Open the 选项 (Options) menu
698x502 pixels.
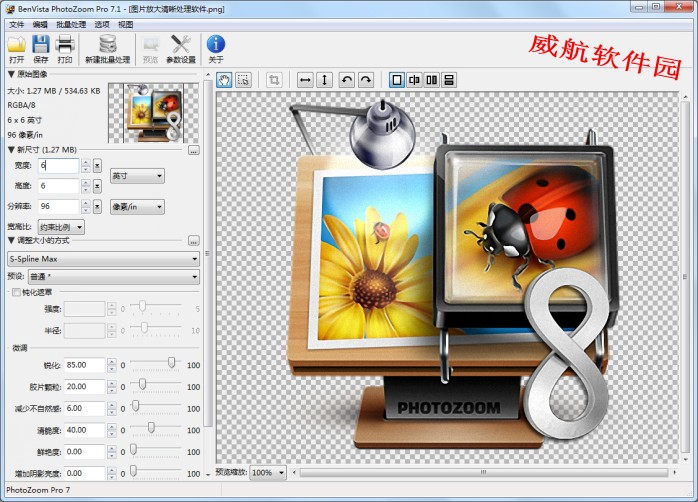(x=102, y=24)
